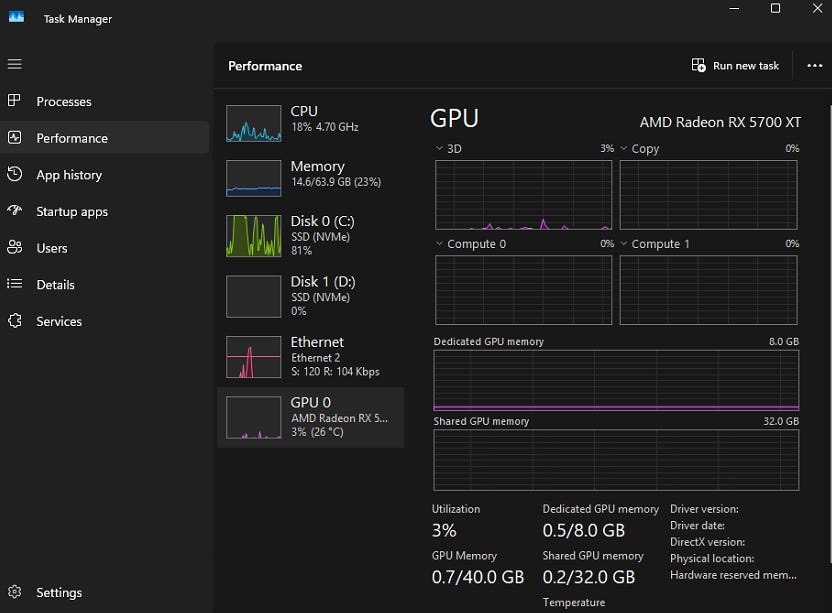The height and width of the screenshot is (613, 832).
Task: Select the Memory usage thumbnail graph
Action: [x=254, y=178]
